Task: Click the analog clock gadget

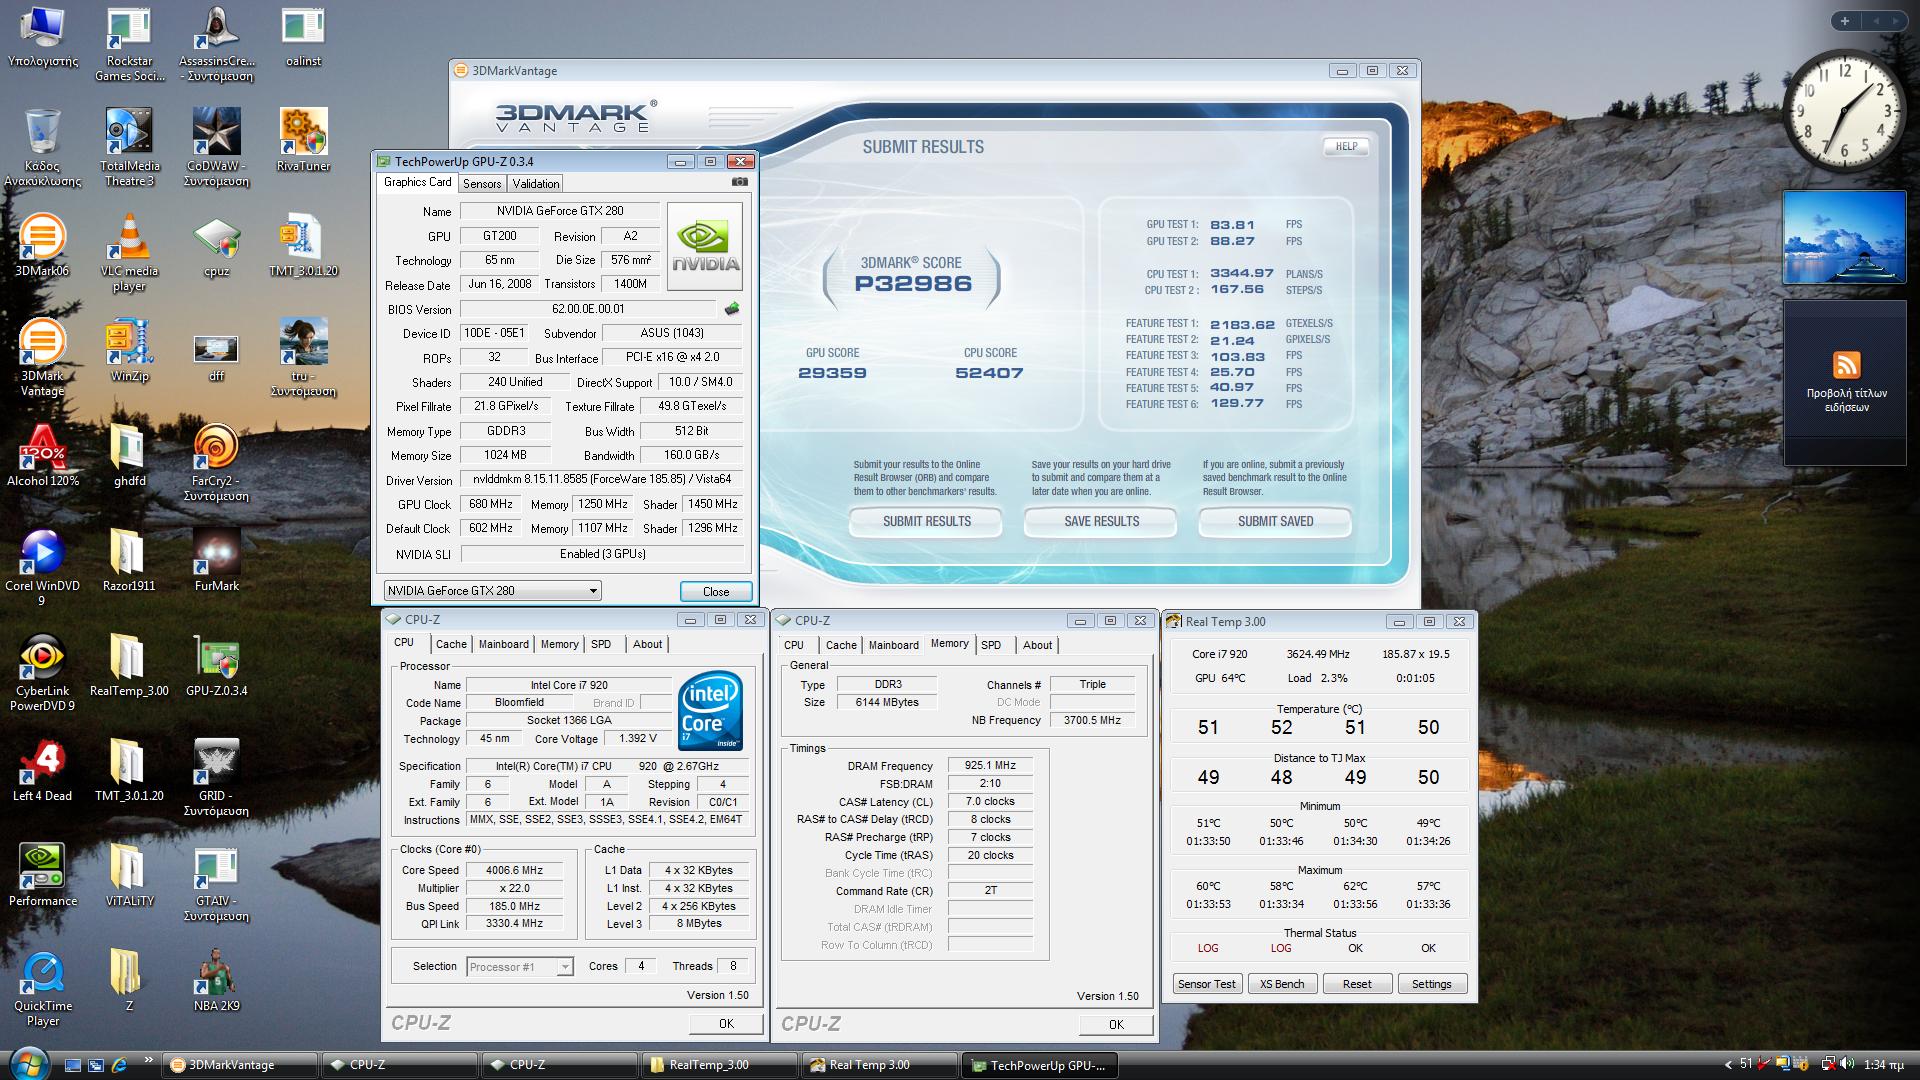Action: tap(1845, 111)
